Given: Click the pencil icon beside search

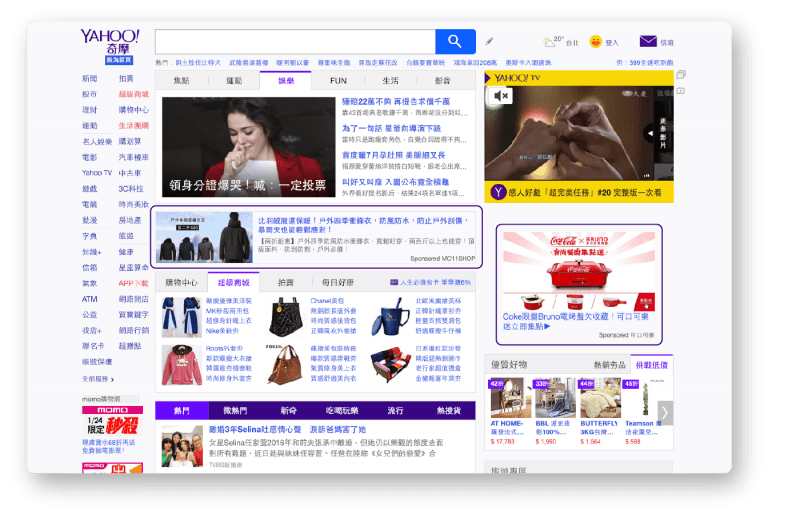Looking at the screenshot, I should click(489, 41).
